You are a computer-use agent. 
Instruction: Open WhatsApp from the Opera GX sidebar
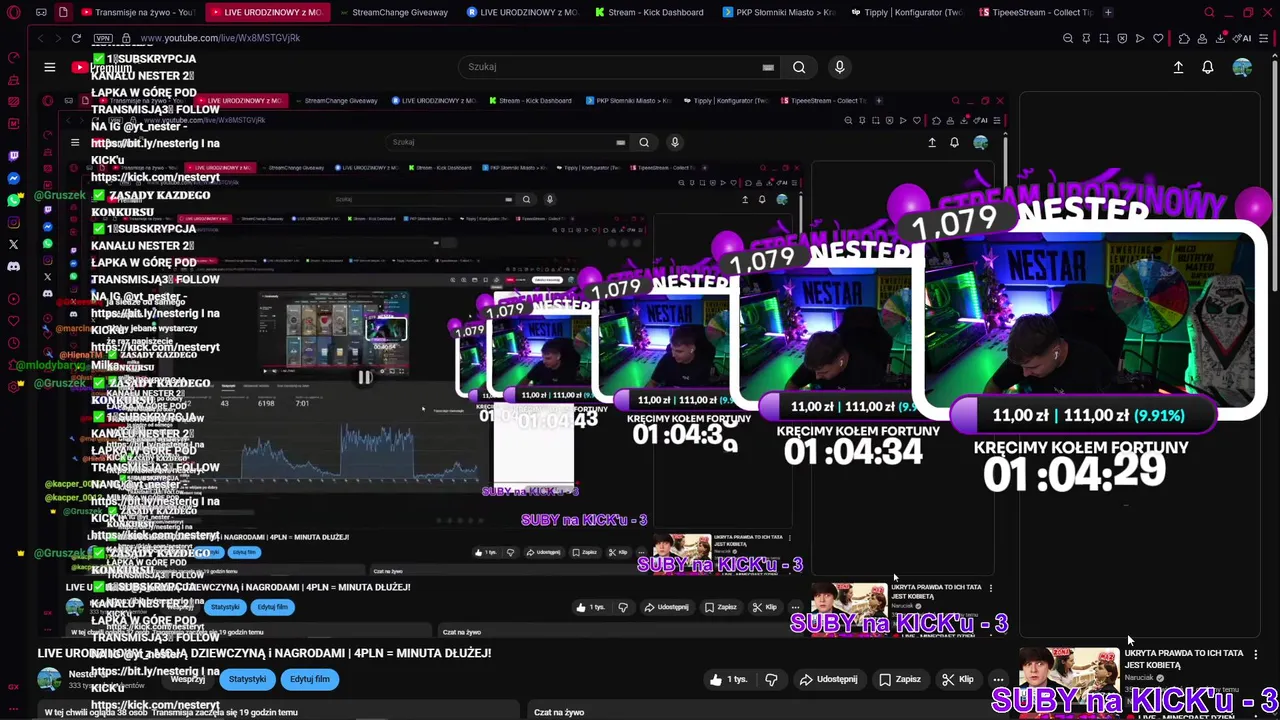click(13, 200)
